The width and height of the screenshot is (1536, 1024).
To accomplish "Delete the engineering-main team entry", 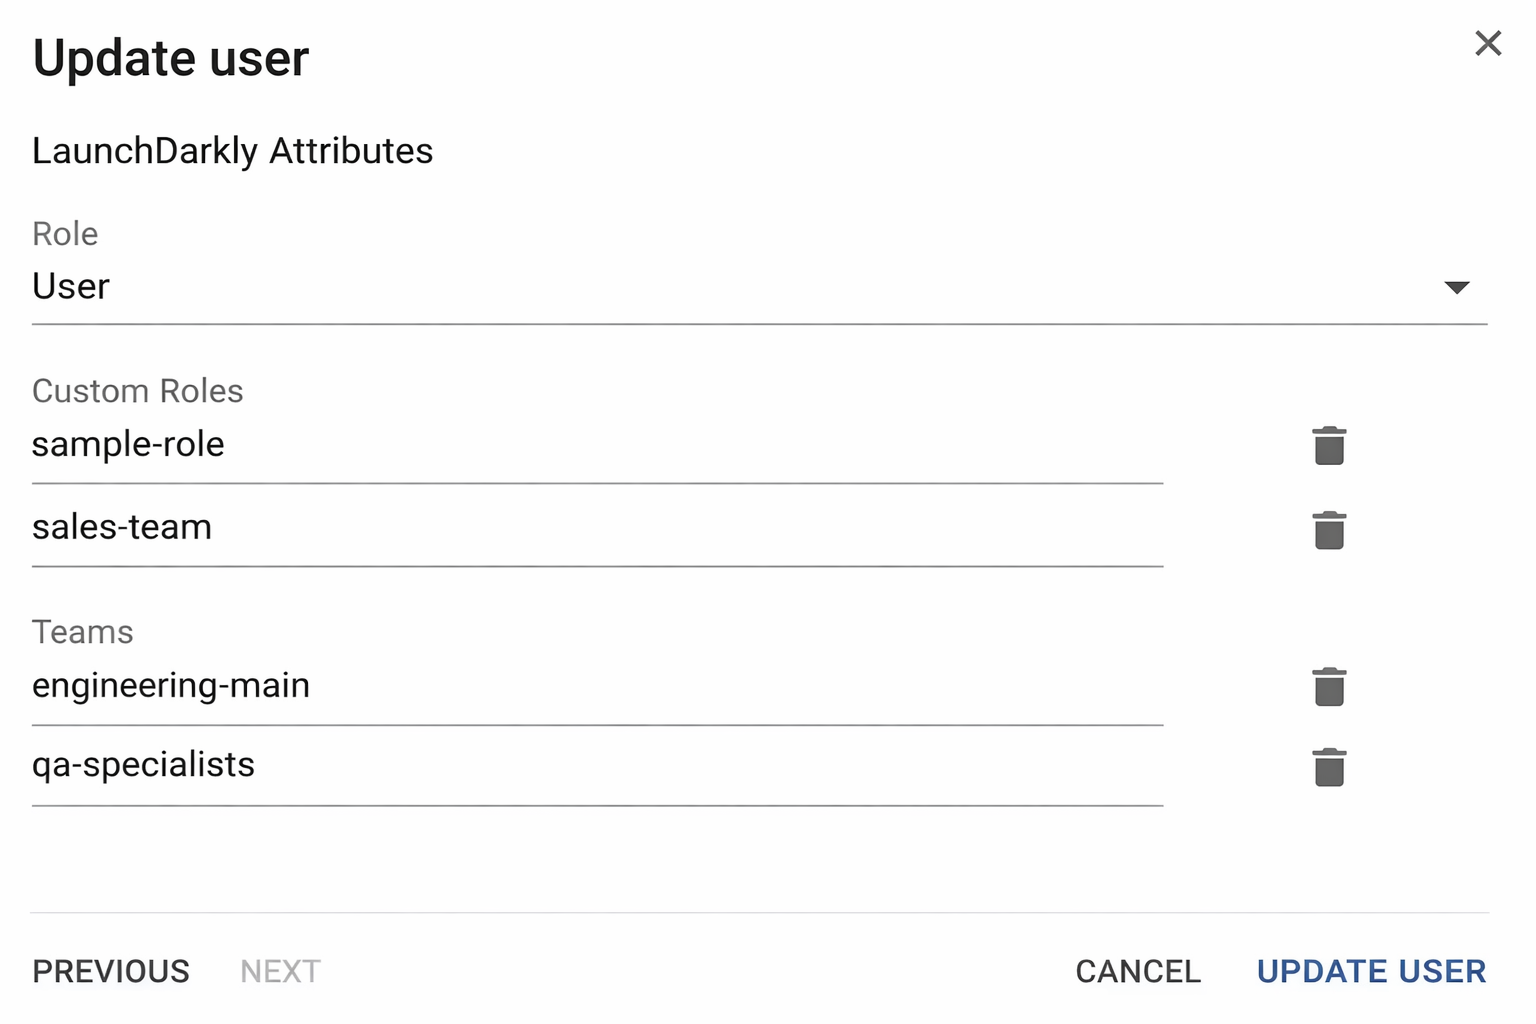I will (1329, 687).
